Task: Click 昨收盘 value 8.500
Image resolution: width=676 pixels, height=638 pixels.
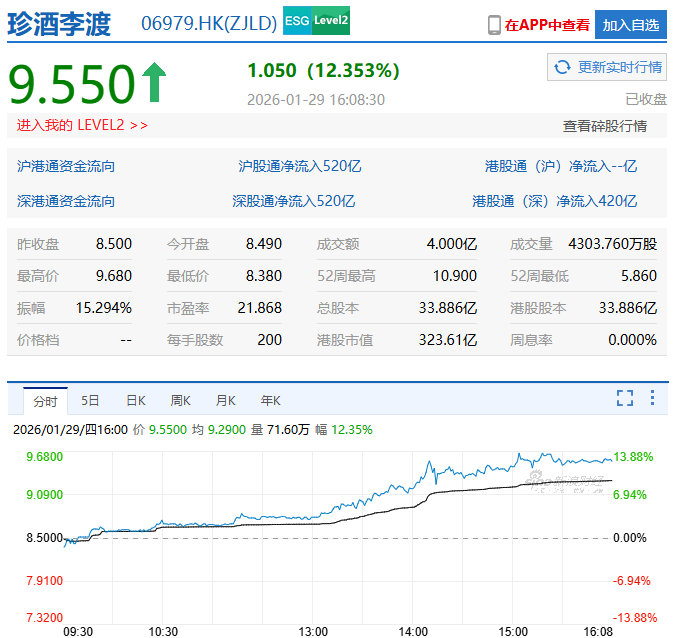Action: point(114,244)
